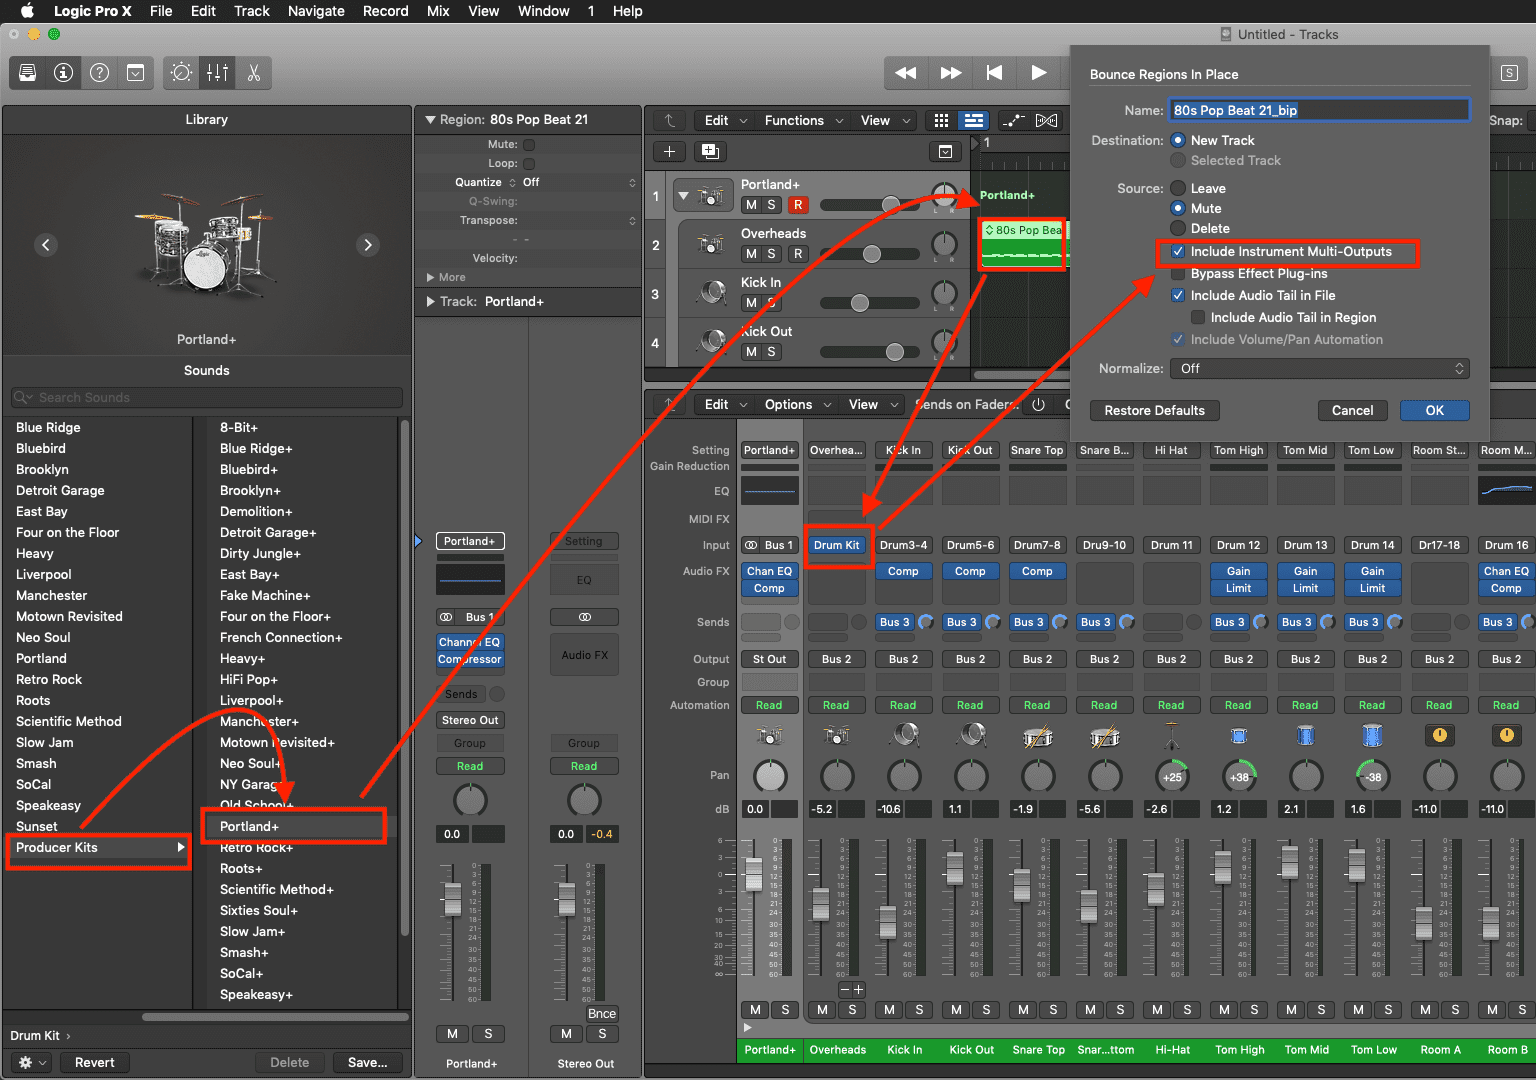Viewport: 1536px width, 1080px height.
Task: Open tracks area Functions menu
Action: (x=804, y=121)
